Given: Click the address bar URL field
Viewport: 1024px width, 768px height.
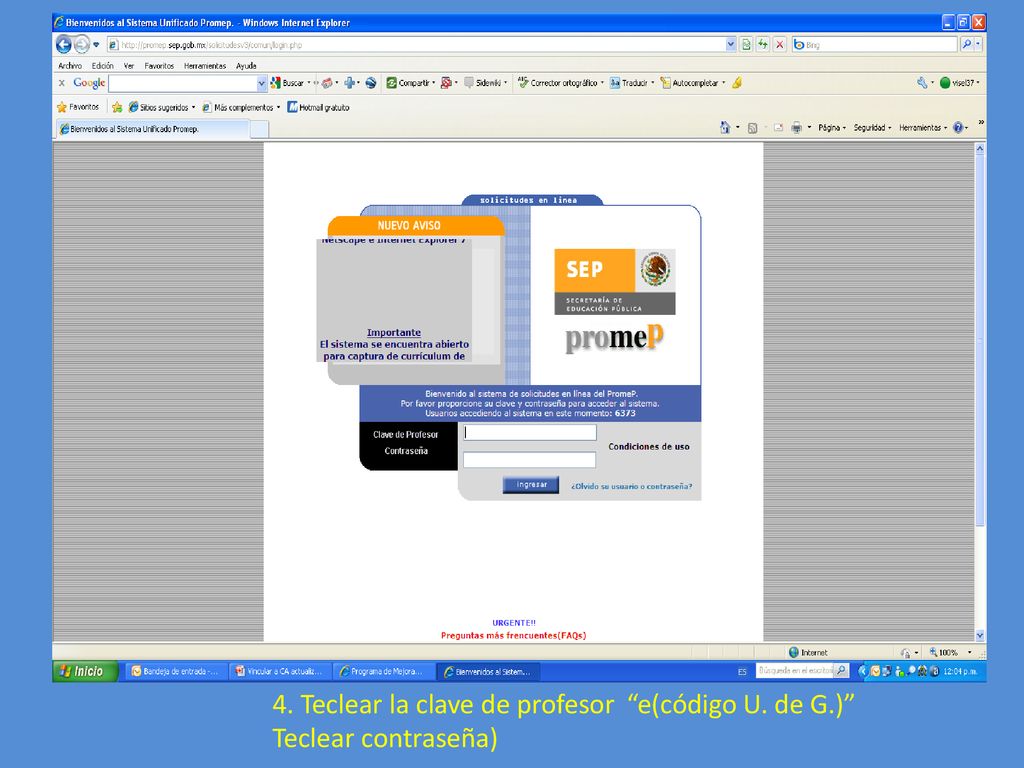Looking at the screenshot, I should [x=415, y=44].
